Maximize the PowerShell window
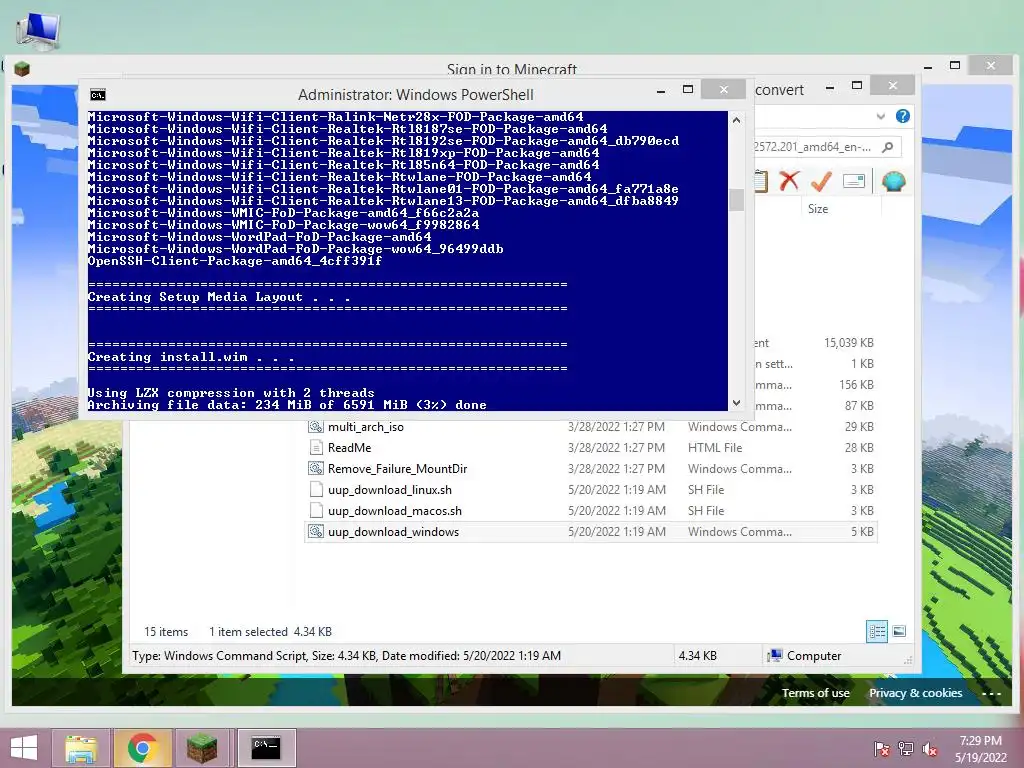The height and width of the screenshot is (768, 1024). tap(688, 89)
